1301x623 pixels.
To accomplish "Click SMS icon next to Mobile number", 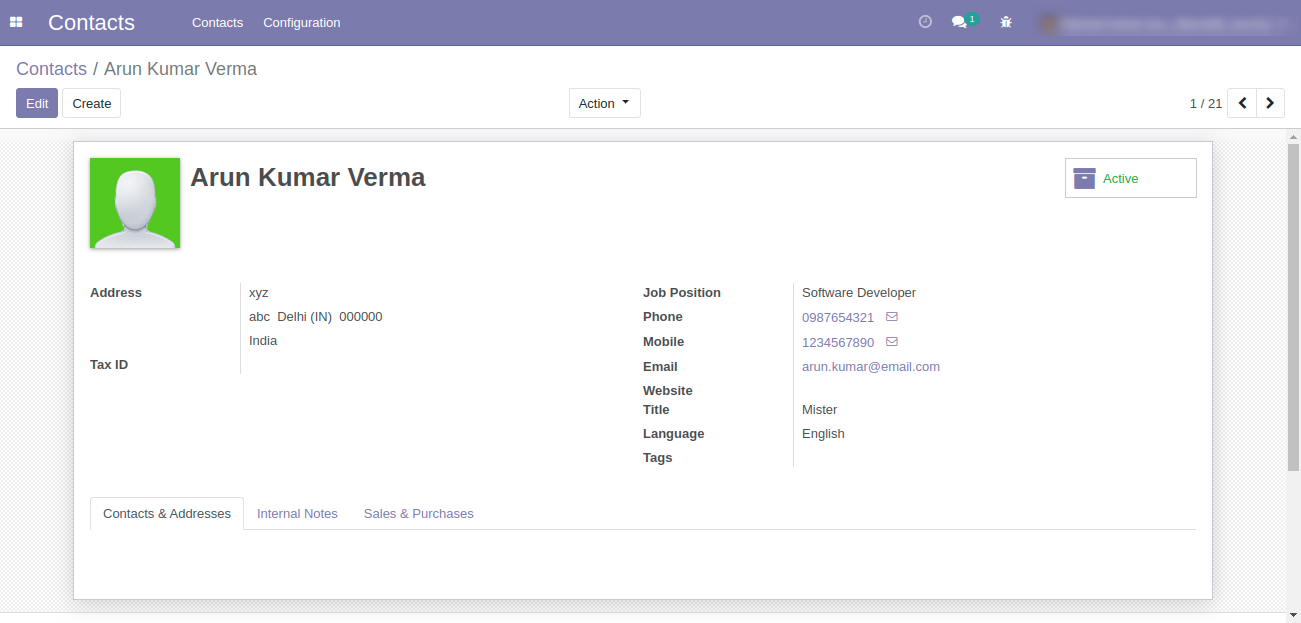I will (x=892, y=342).
